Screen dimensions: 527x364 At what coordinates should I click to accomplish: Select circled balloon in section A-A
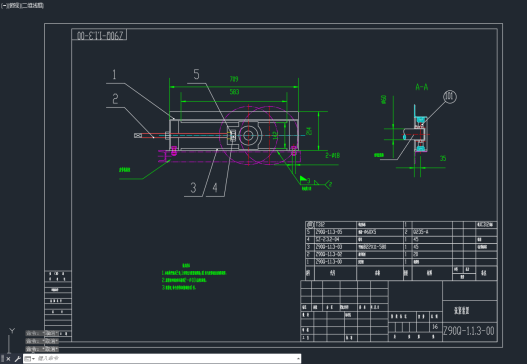coord(450,97)
